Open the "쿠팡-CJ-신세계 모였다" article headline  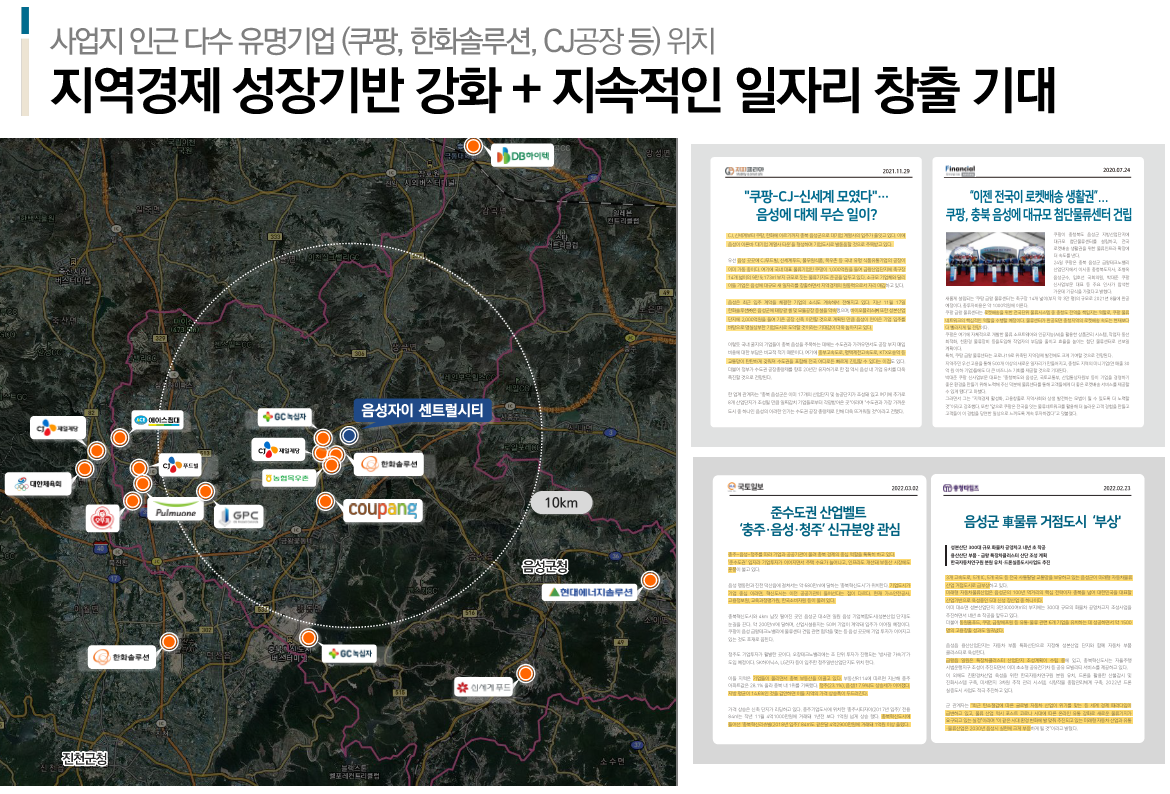tap(816, 206)
